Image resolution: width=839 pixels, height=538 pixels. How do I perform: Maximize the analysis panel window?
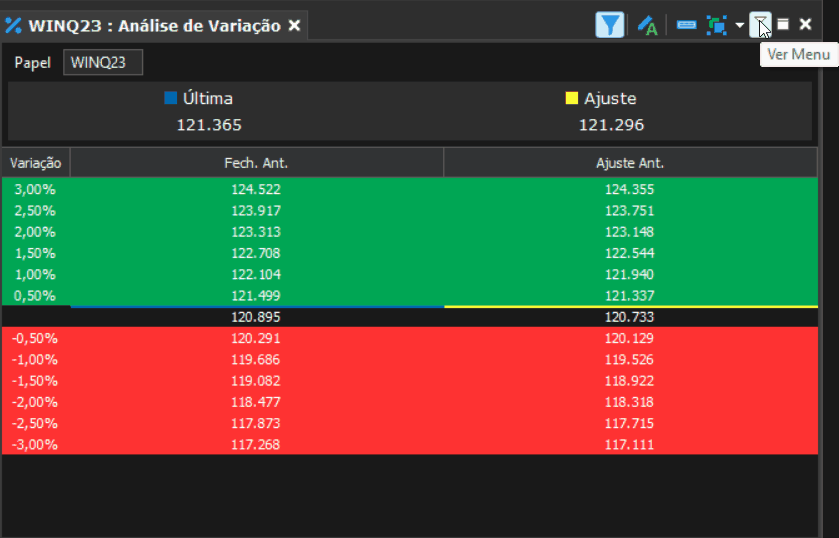click(x=783, y=25)
